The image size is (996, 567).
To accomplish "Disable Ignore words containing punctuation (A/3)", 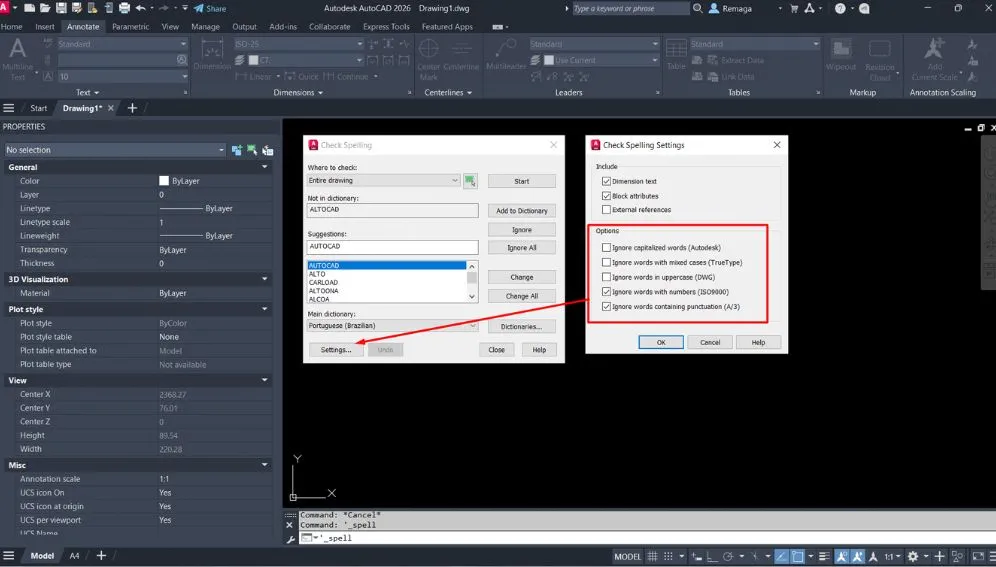I will click(x=606, y=306).
